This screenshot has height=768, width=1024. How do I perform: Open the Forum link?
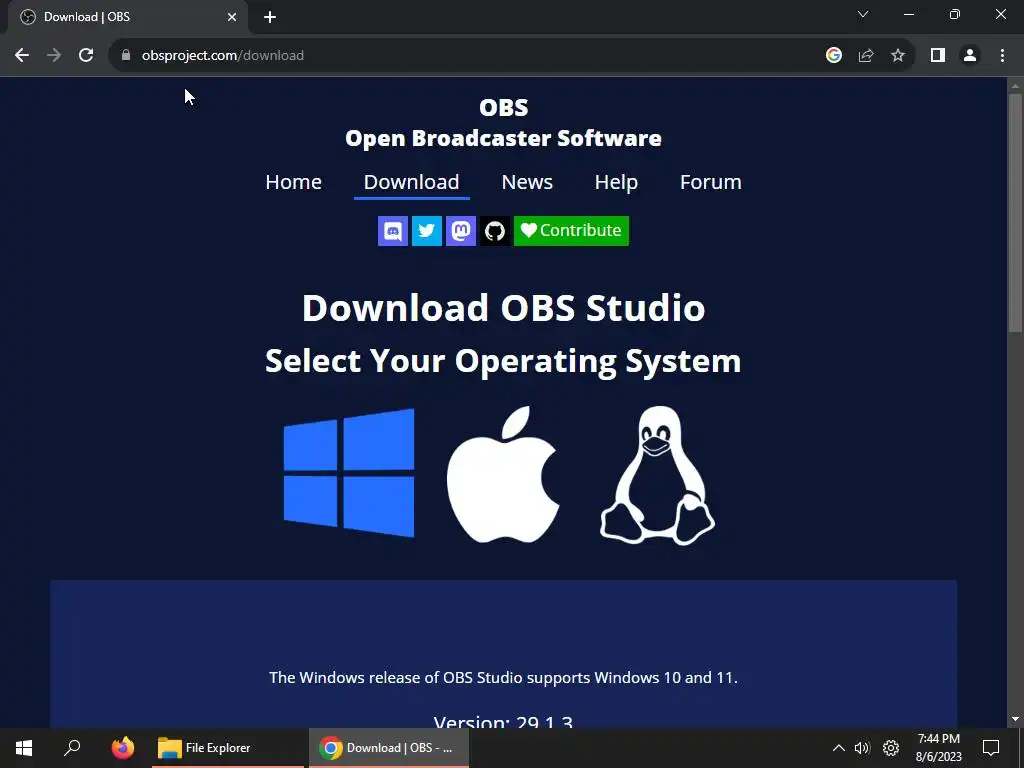[x=711, y=182]
